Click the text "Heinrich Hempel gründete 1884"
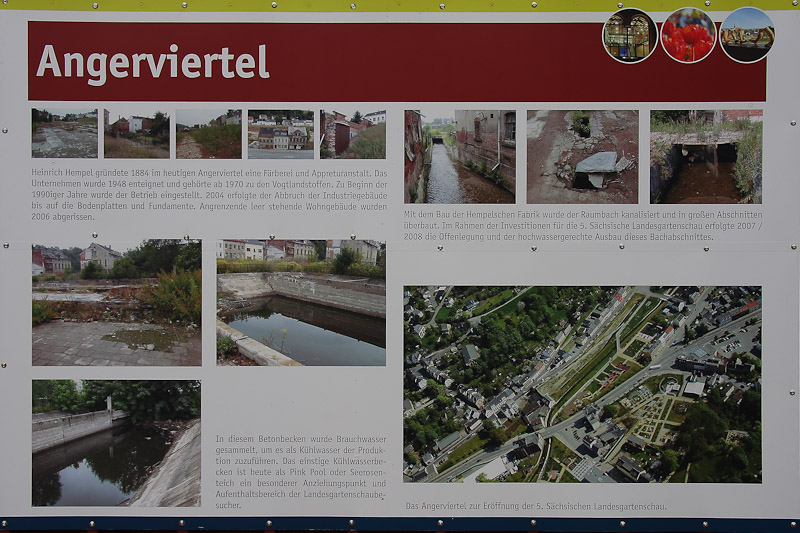 [x=90, y=173]
